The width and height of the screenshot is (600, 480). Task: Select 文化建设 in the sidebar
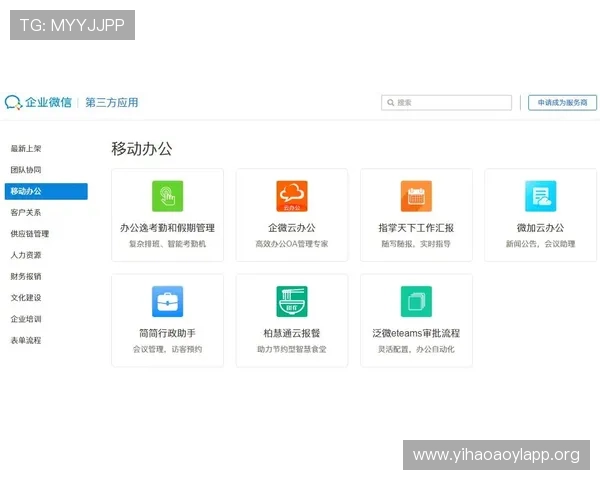coord(26,297)
